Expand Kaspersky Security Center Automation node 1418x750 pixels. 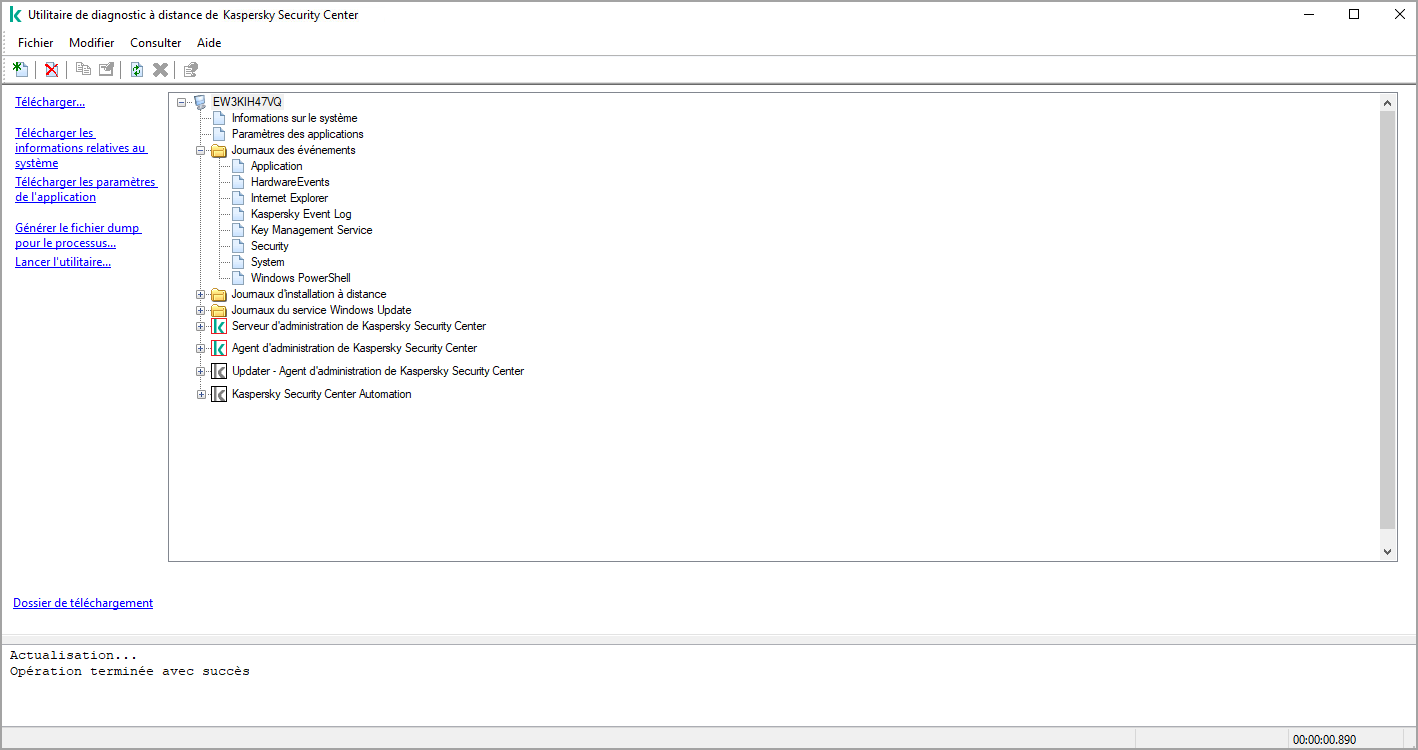[x=201, y=394]
